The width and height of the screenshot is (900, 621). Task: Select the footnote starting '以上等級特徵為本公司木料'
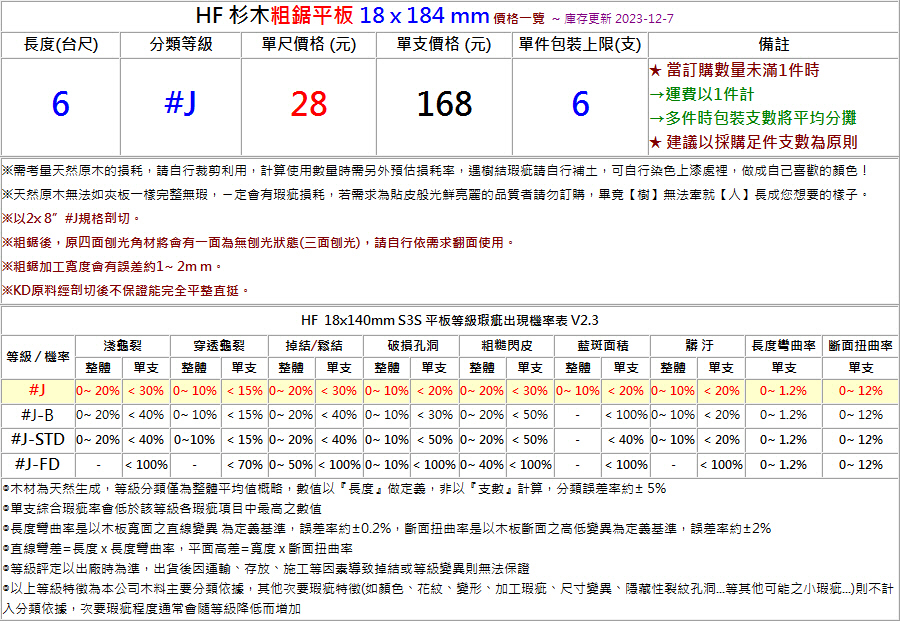449,599
